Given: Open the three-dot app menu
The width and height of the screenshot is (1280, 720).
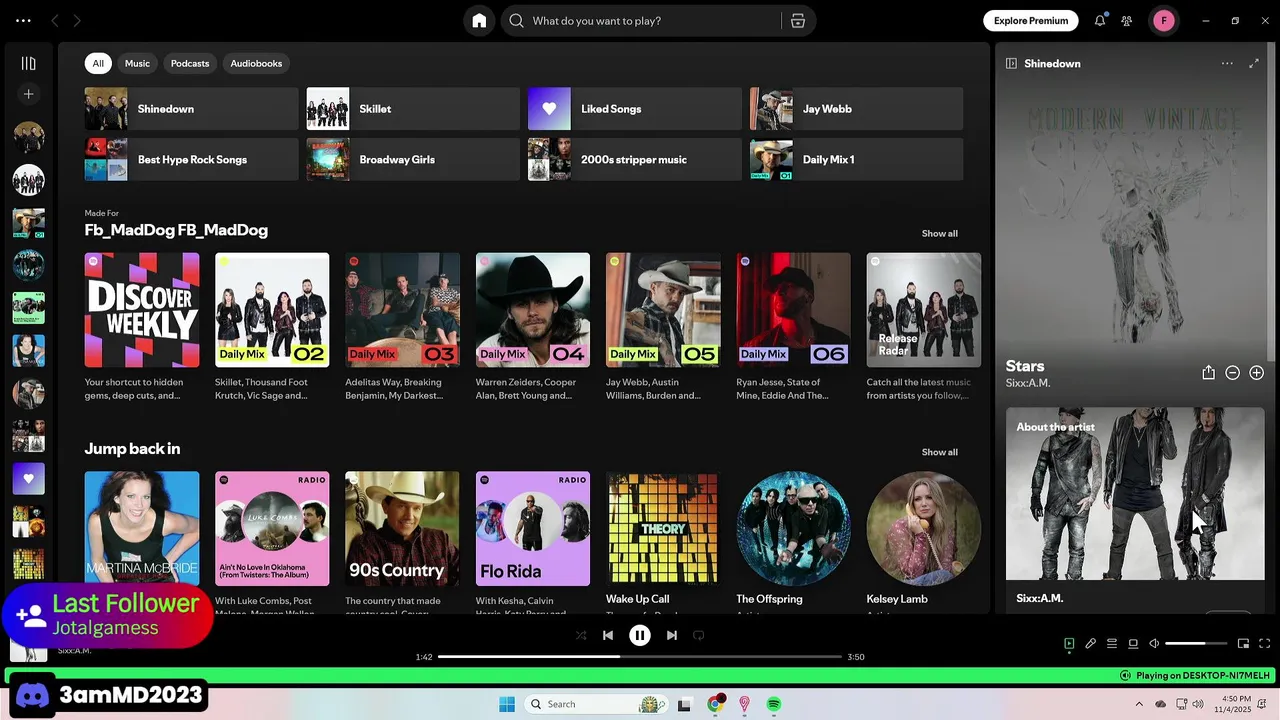Looking at the screenshot, I should 23,21.
